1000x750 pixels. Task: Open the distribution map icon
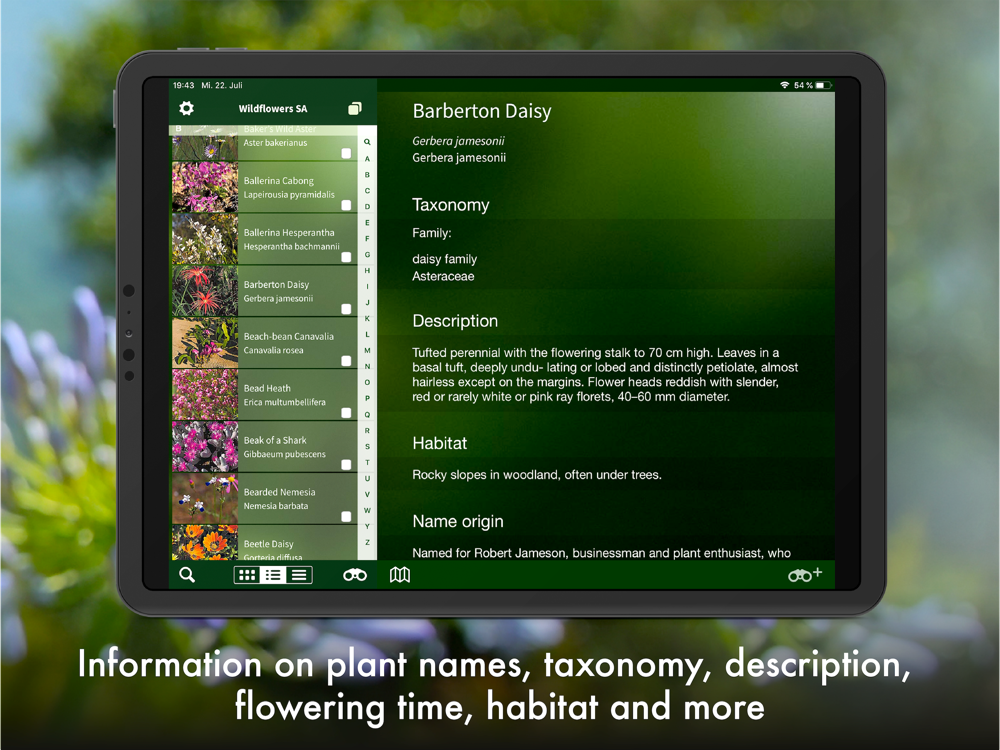tap(400, 575)
